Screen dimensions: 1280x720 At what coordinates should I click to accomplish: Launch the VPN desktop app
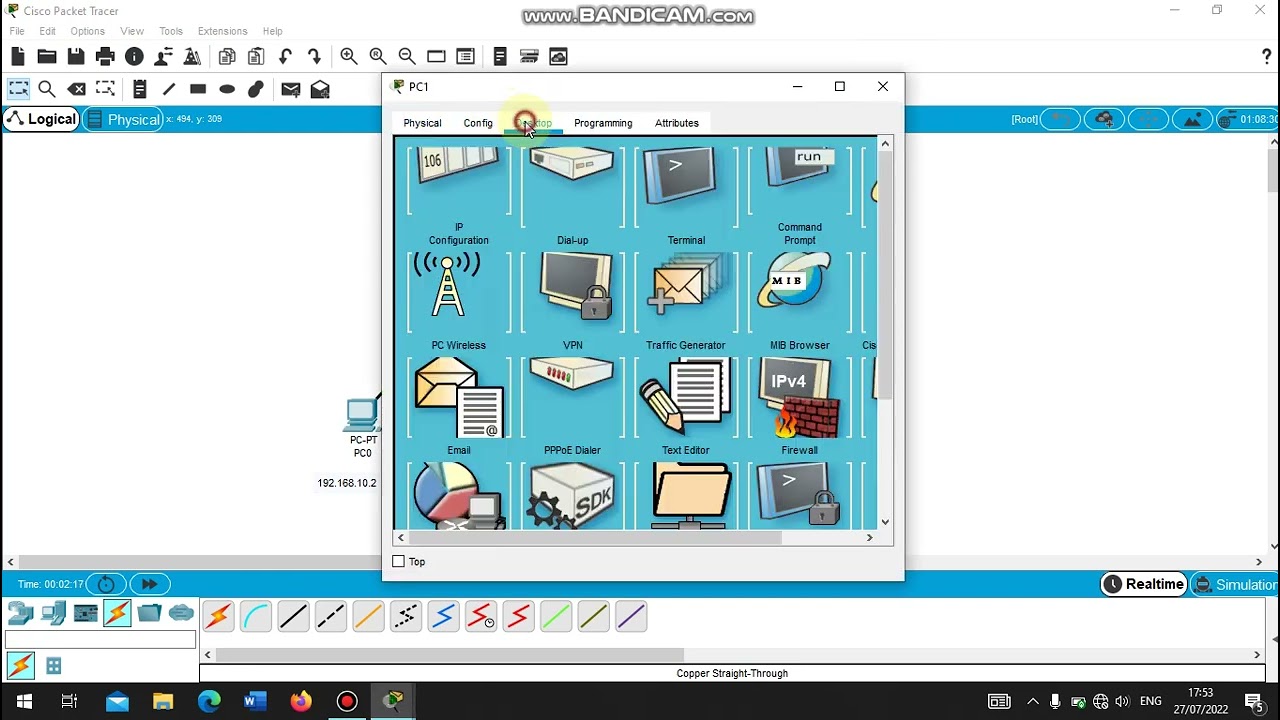pos(572,300)
